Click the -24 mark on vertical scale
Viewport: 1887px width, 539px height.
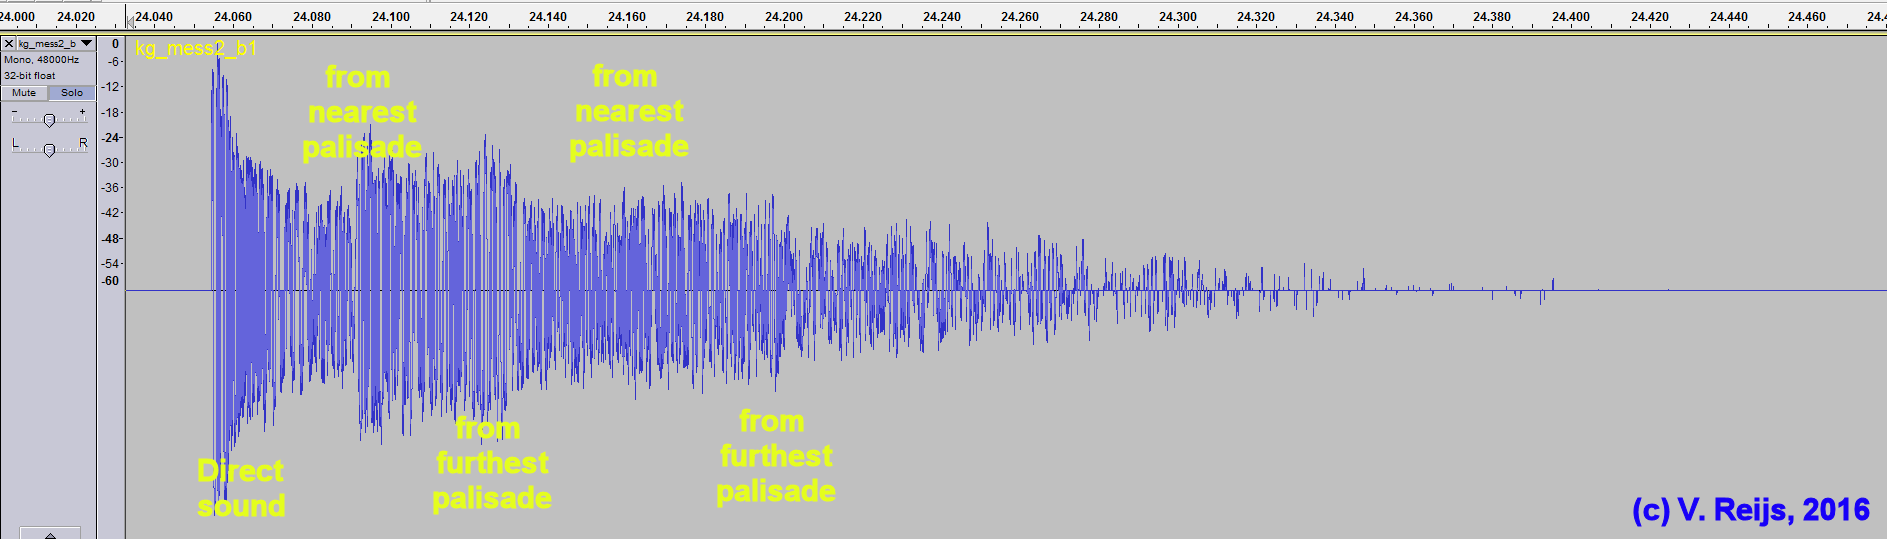pyautogui.click(x=110, y=138)
